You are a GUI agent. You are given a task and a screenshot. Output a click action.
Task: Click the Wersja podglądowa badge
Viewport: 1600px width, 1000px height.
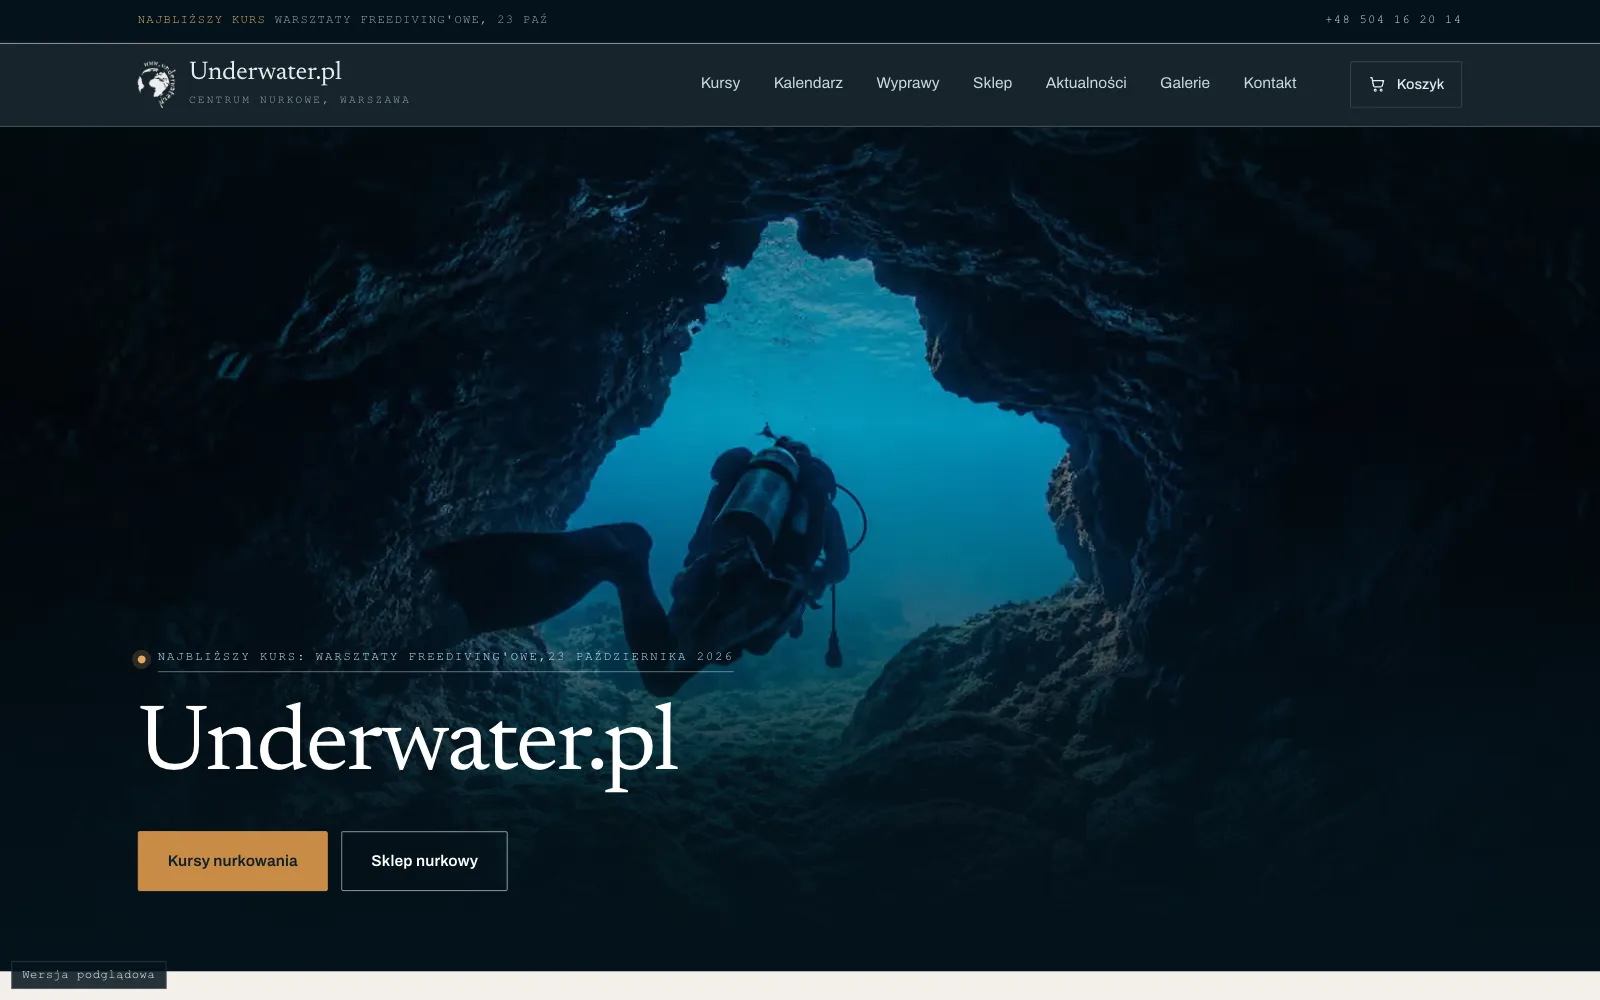tap(89, 975)
